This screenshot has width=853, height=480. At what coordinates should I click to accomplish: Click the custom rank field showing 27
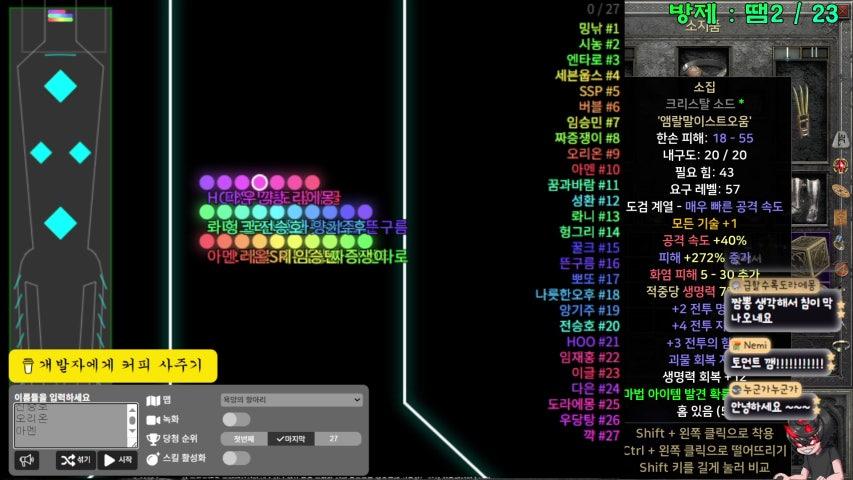coord(338,439)
